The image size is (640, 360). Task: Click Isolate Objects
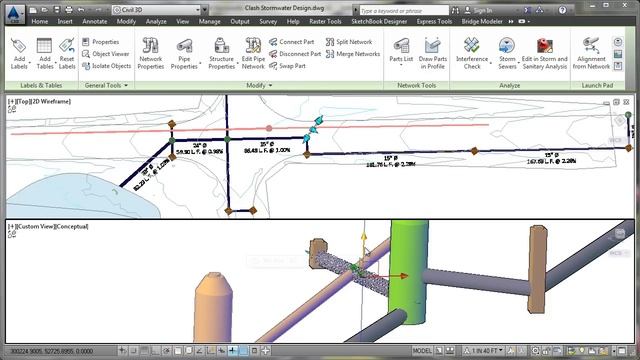(x=107, y=66)
